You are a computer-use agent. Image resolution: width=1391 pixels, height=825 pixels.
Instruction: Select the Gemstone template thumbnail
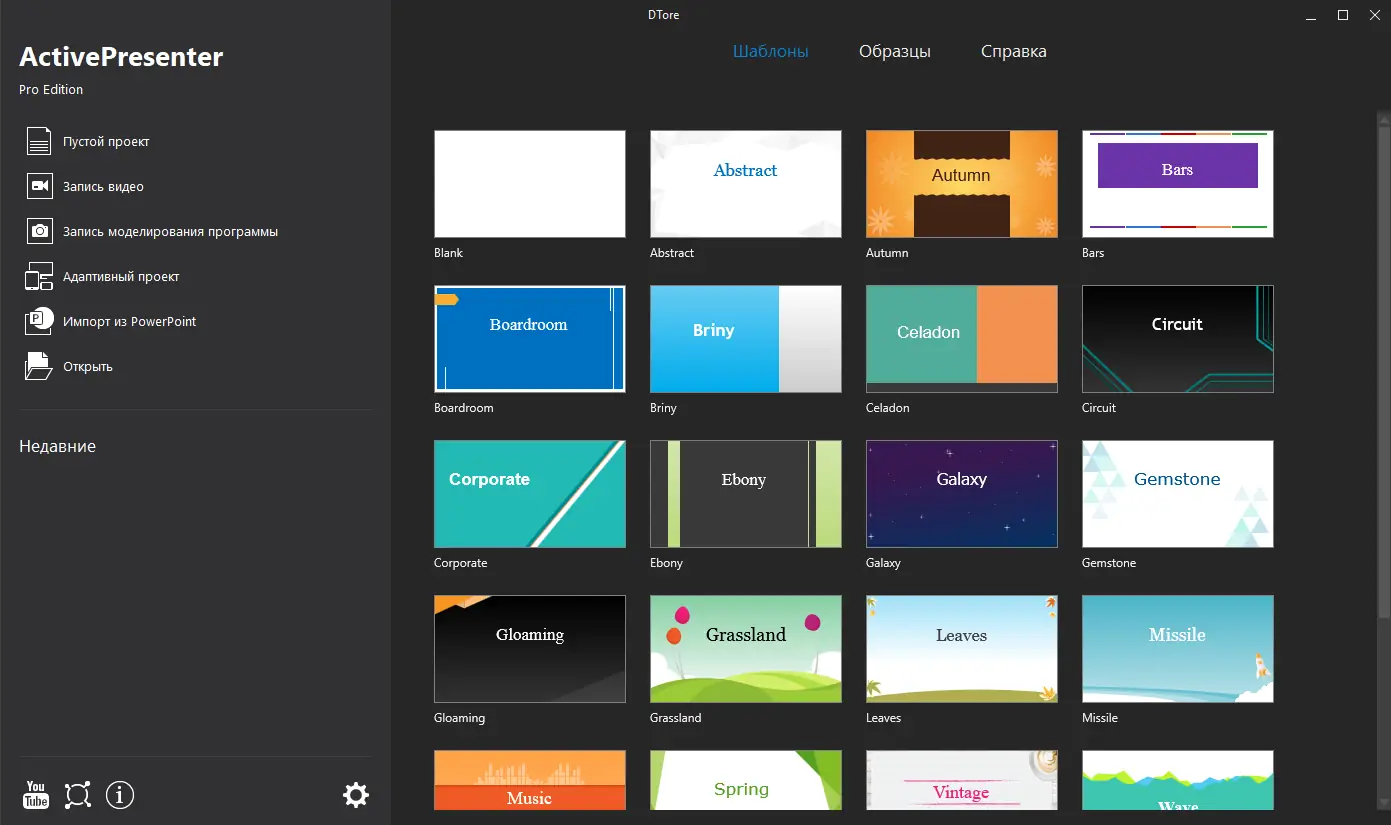(1178, 494)
